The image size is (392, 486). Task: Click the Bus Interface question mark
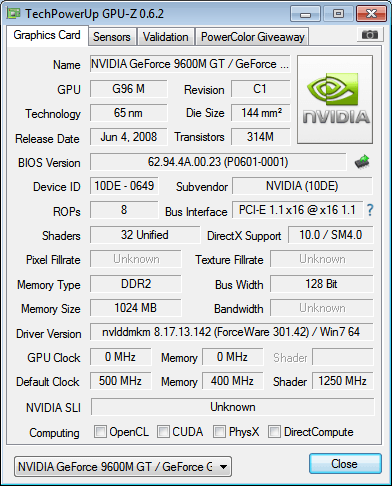click(370, 210)
